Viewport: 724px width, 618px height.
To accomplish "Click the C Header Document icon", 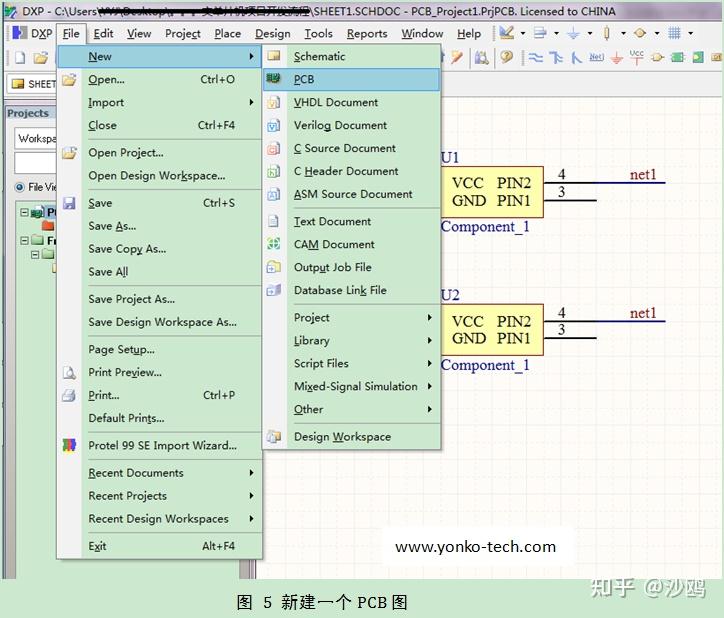I will point(273,171).
